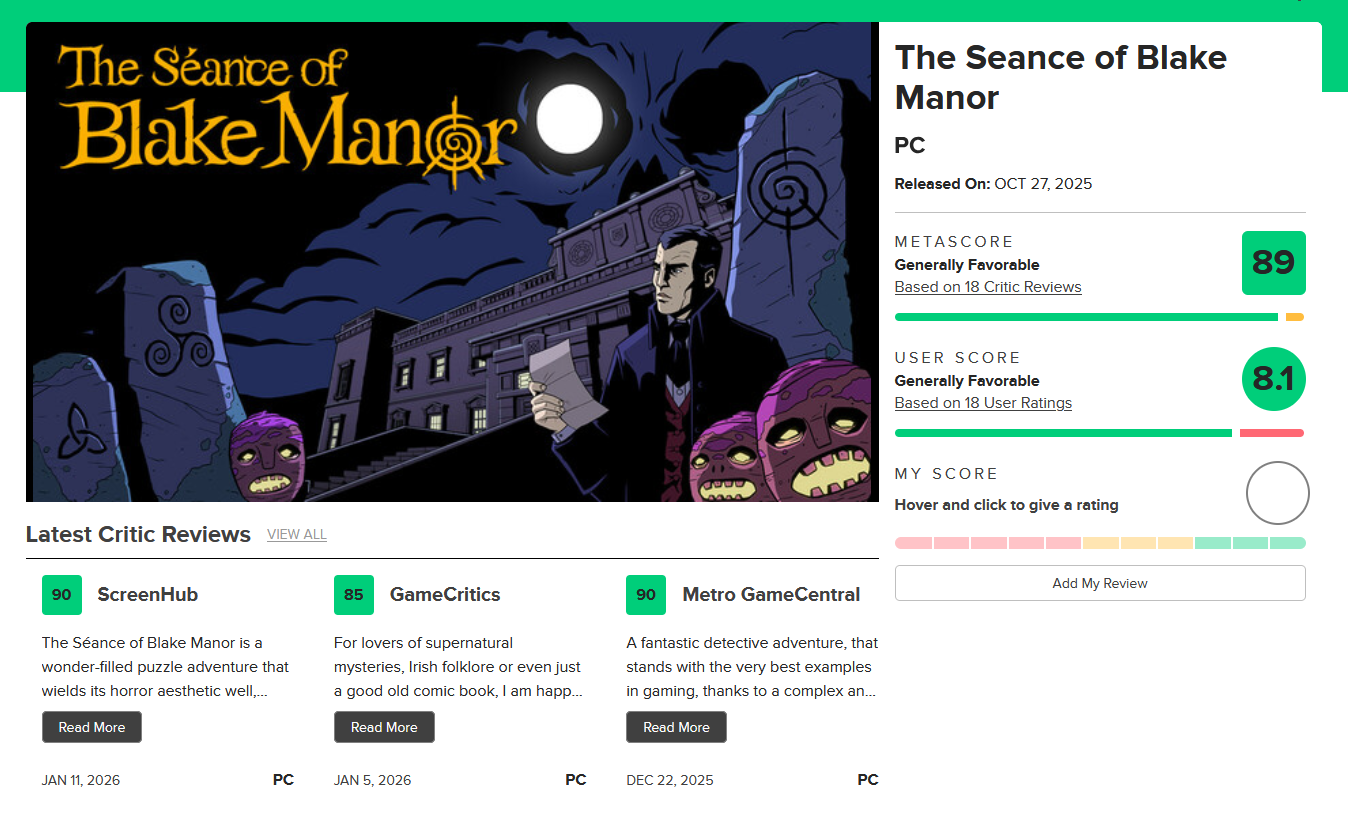Screen dimensions: 1348x813
Task: Click GameCritics' 85 score badge
Action: (354, 595)
